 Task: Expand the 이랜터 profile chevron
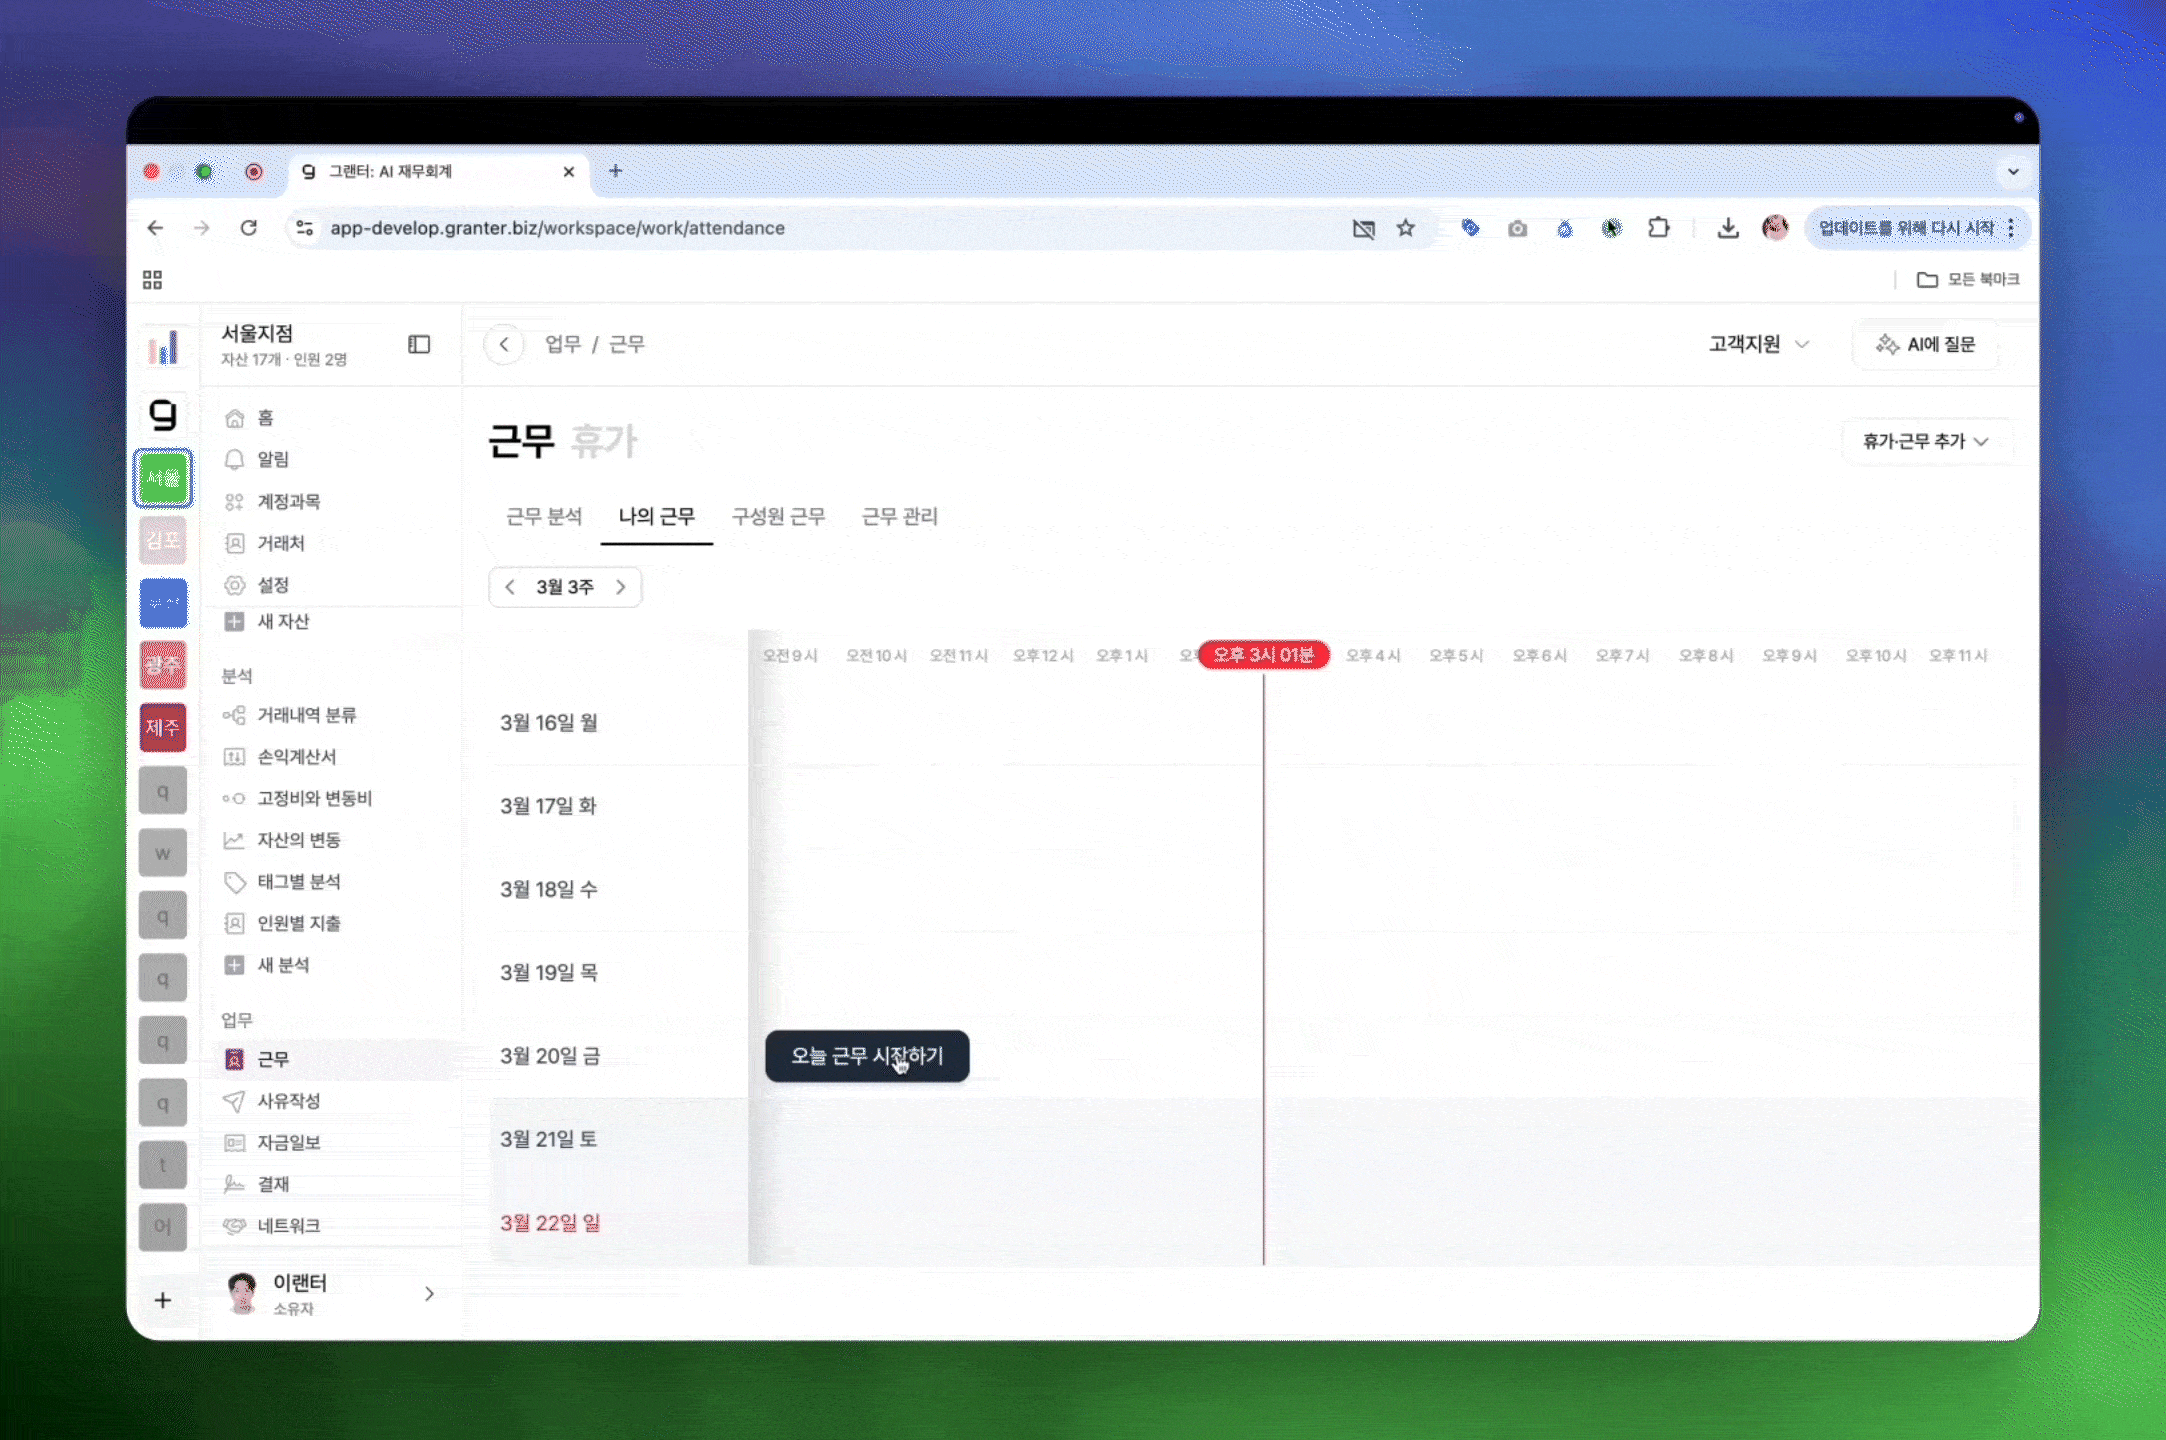[429, 1294]
